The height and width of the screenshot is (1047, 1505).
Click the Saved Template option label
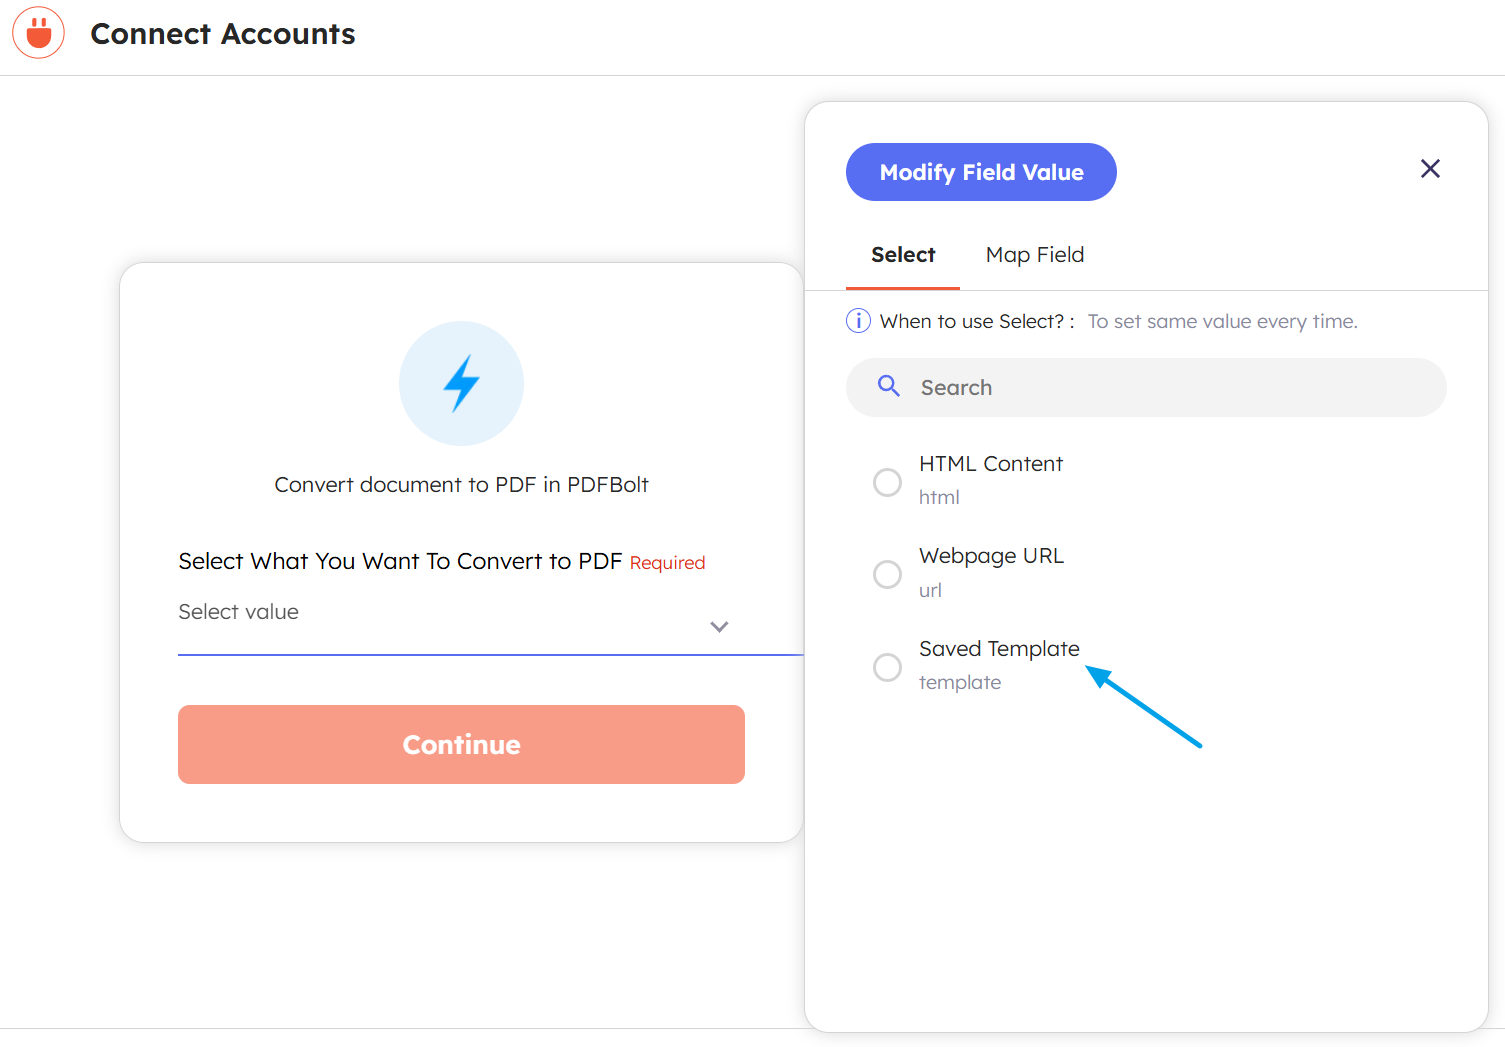point(999,648)
